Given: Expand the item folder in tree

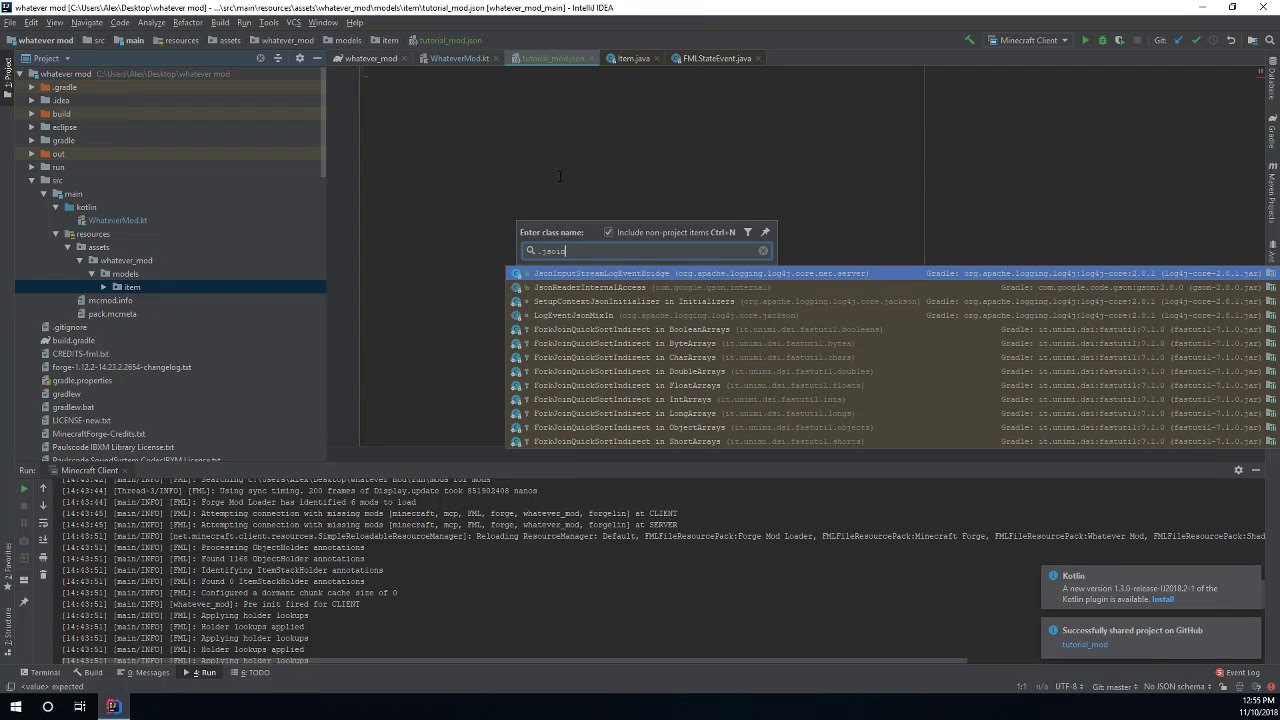Looking at the screenshot, I should [x=104, y=287].
